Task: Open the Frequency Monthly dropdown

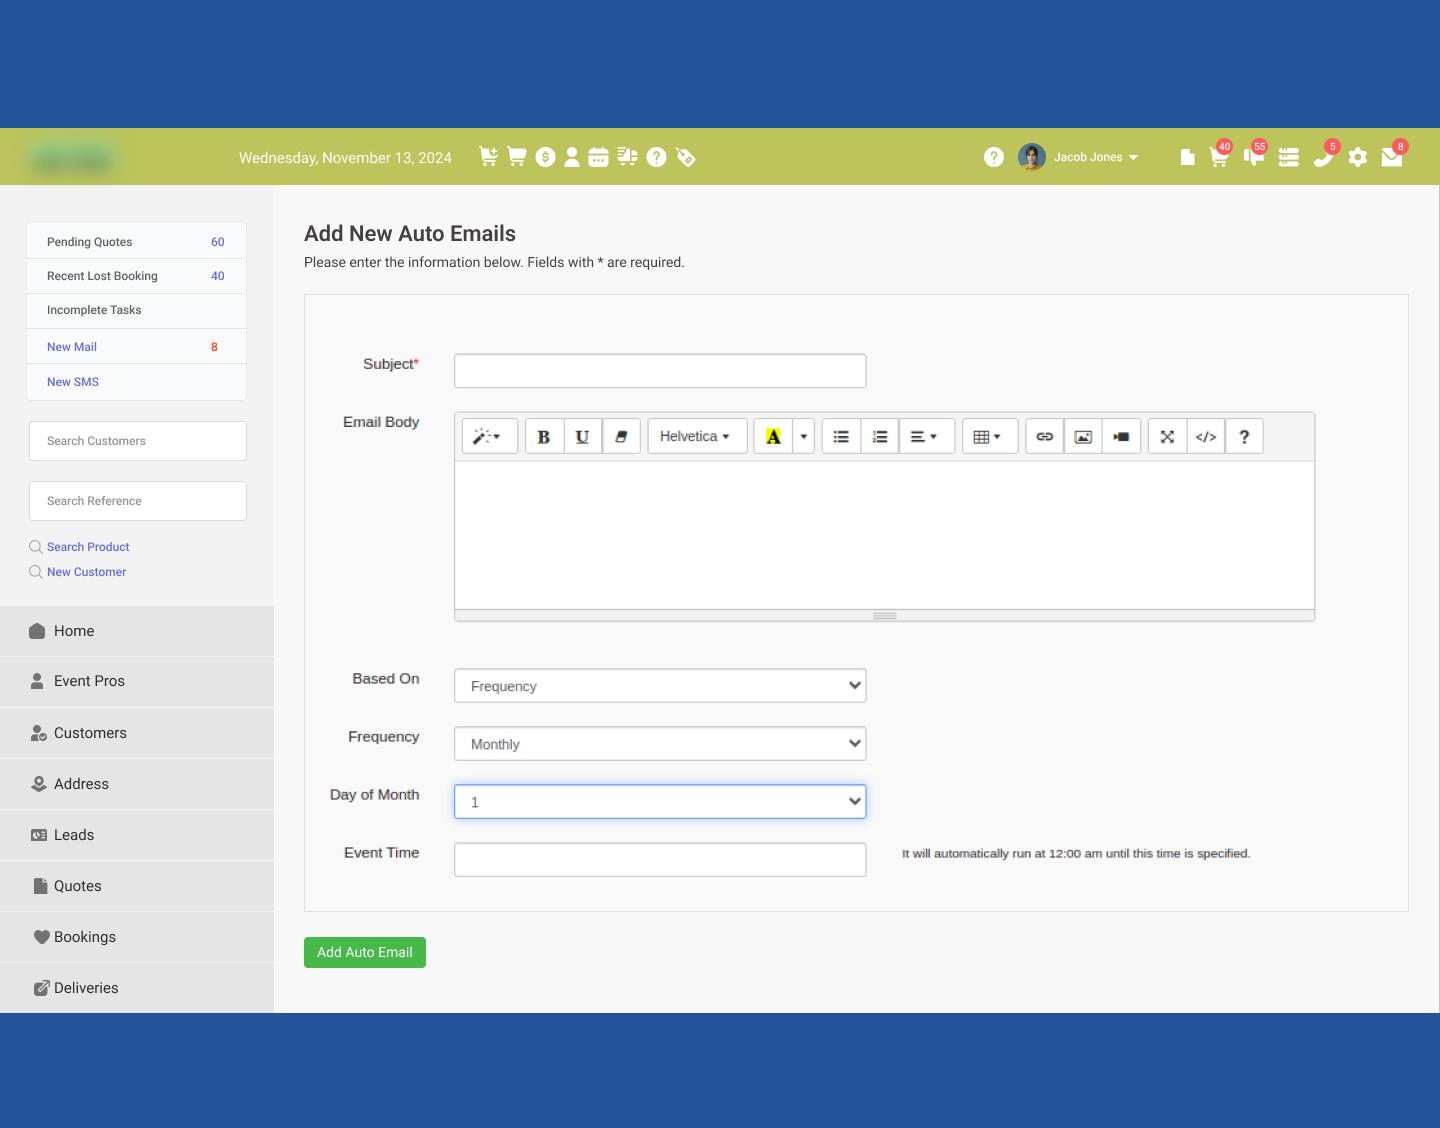Action: tap(660, 744)
